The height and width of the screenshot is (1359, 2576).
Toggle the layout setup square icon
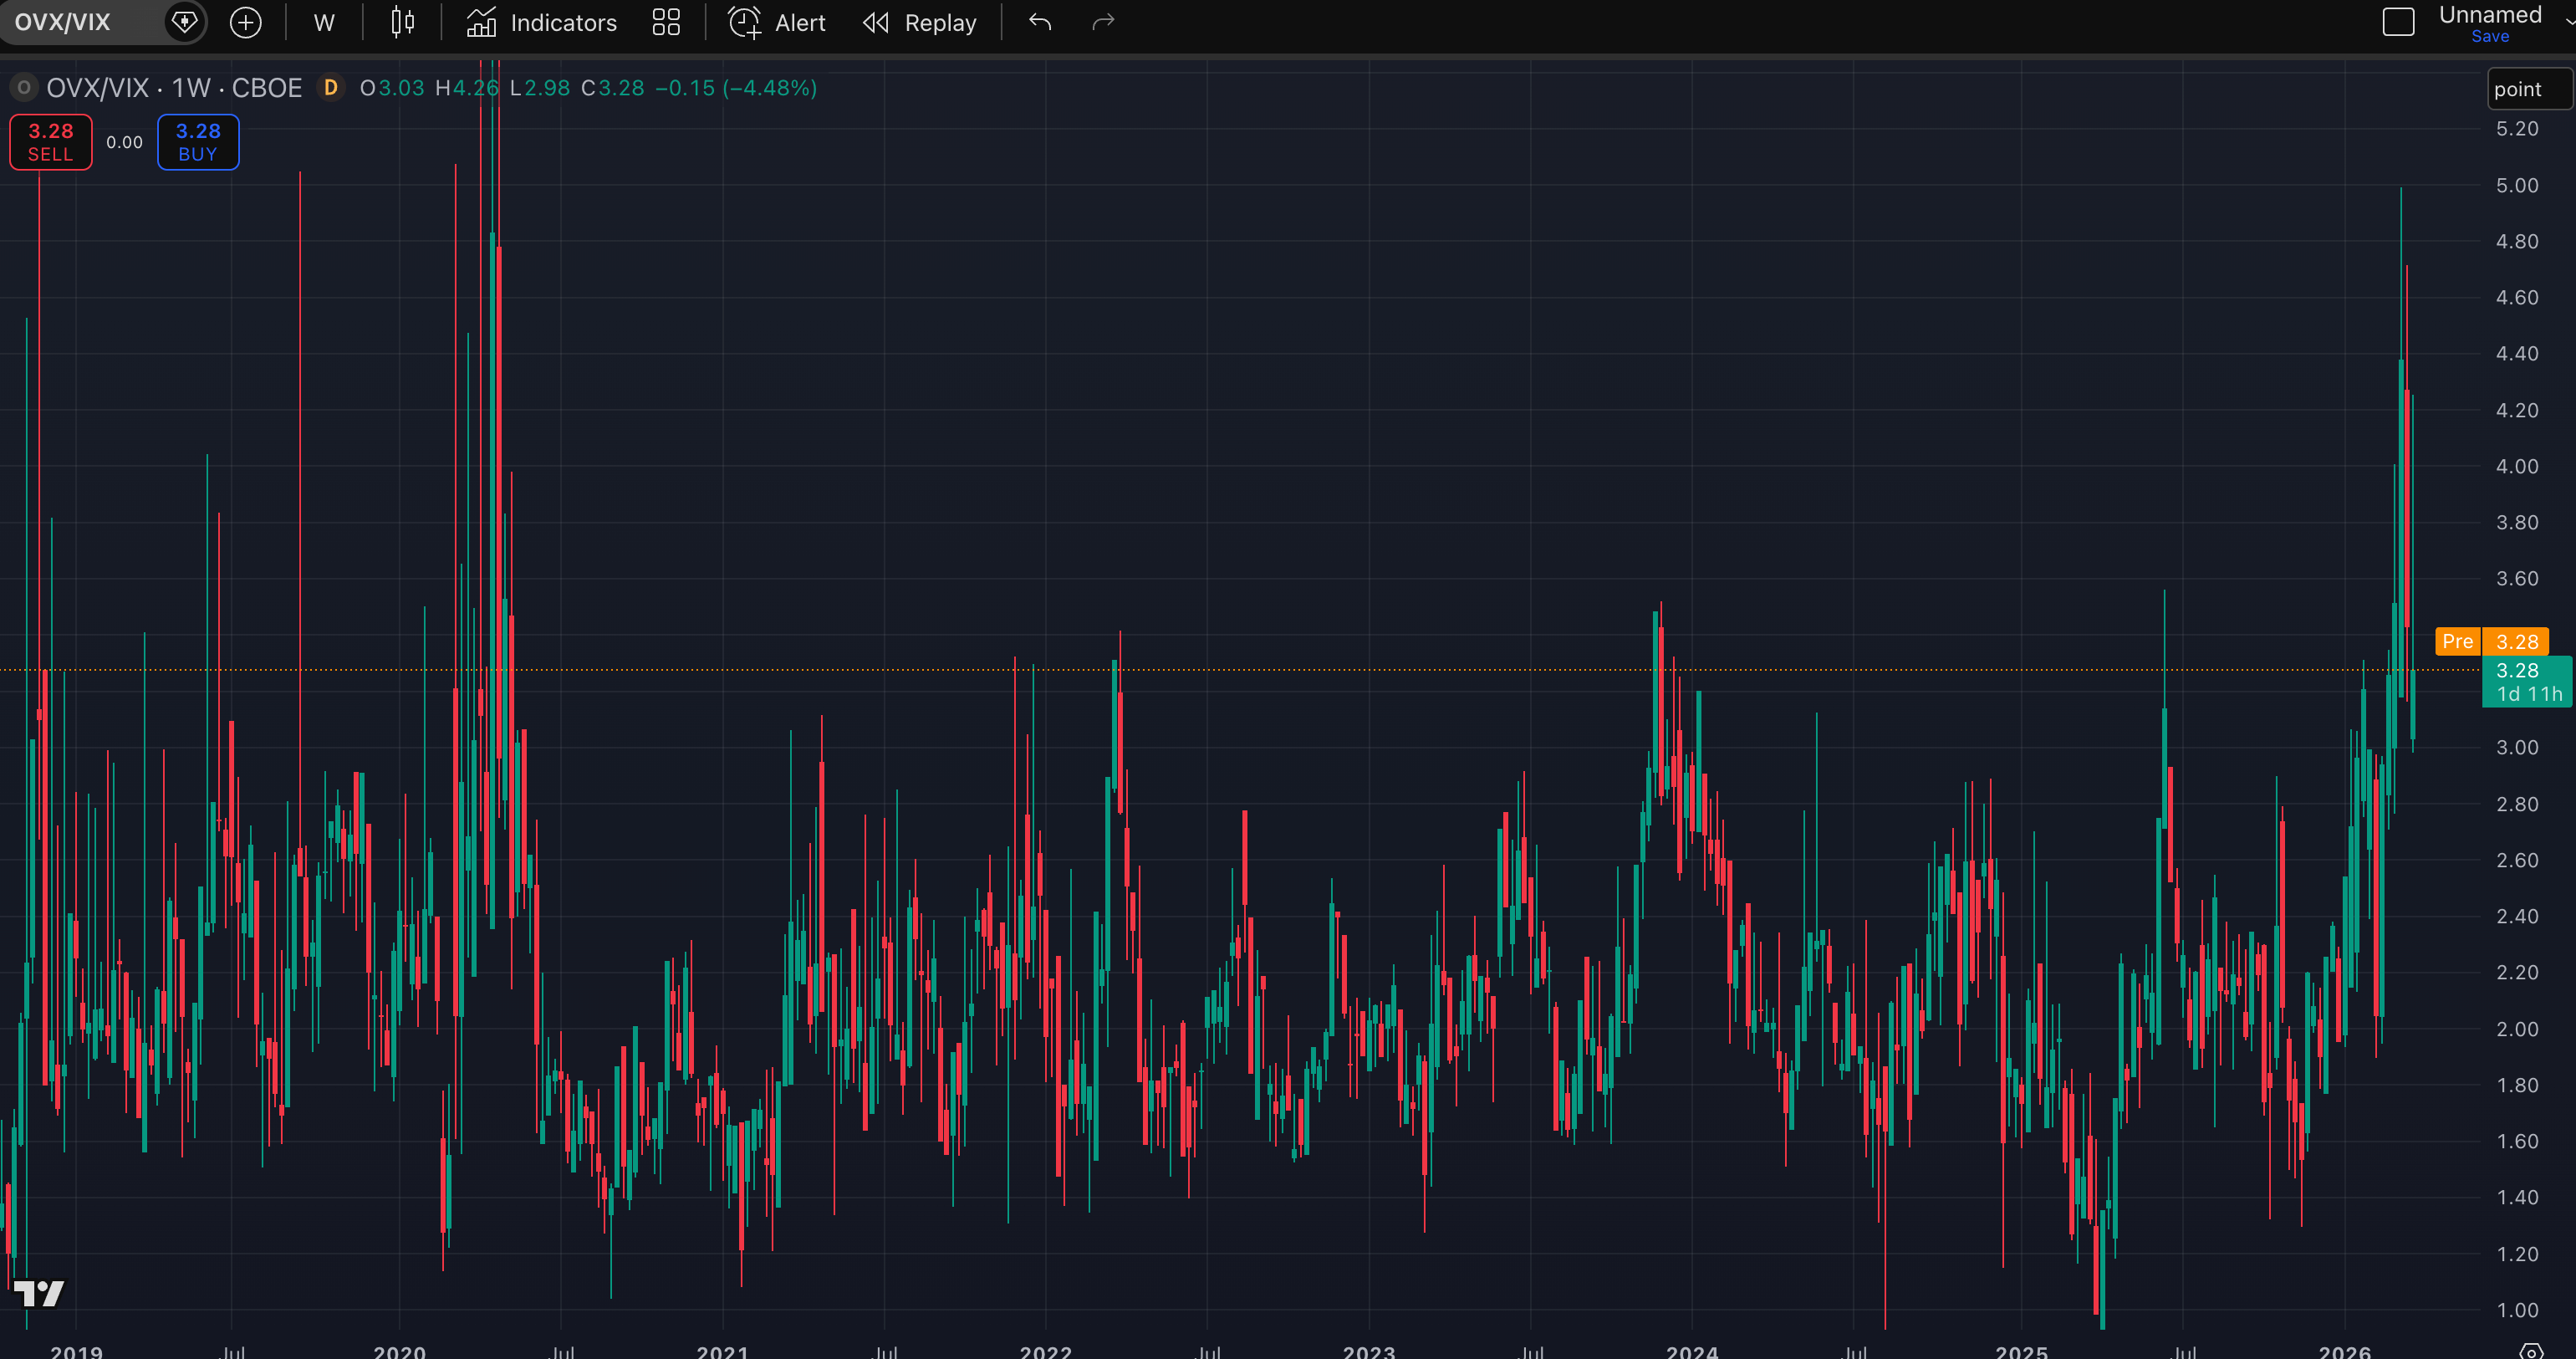click(x=2398, y=22)
